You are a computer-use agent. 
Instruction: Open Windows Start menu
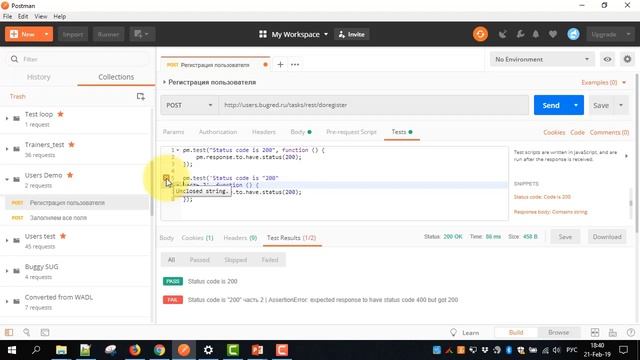(x=12, y=350)
